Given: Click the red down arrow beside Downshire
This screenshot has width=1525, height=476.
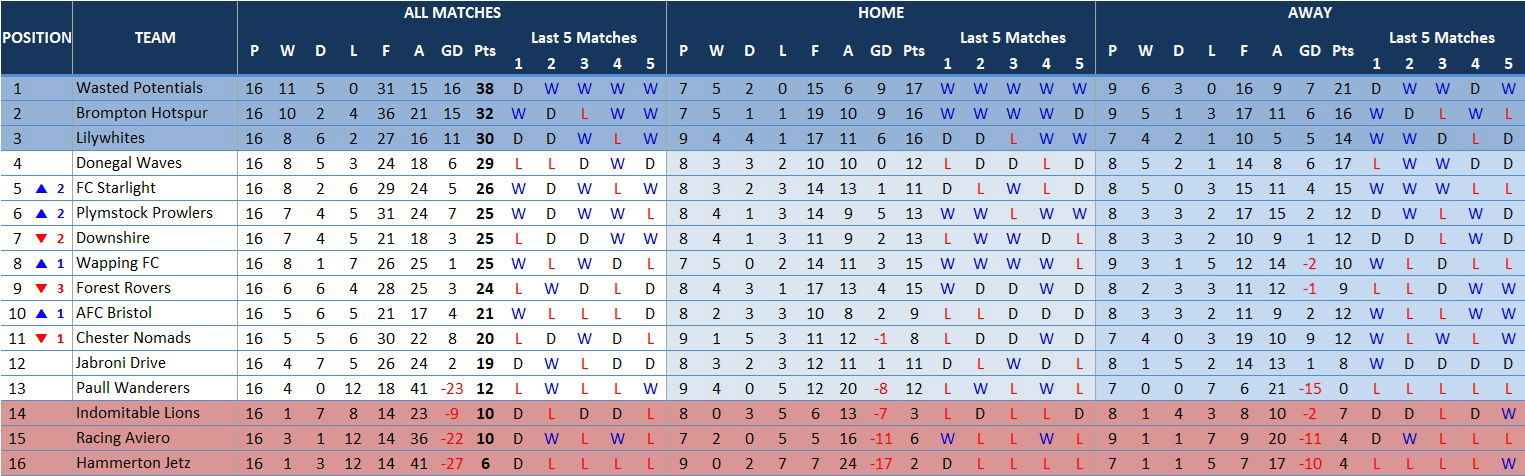Looking at the screenshot, I should coord(41,238).
